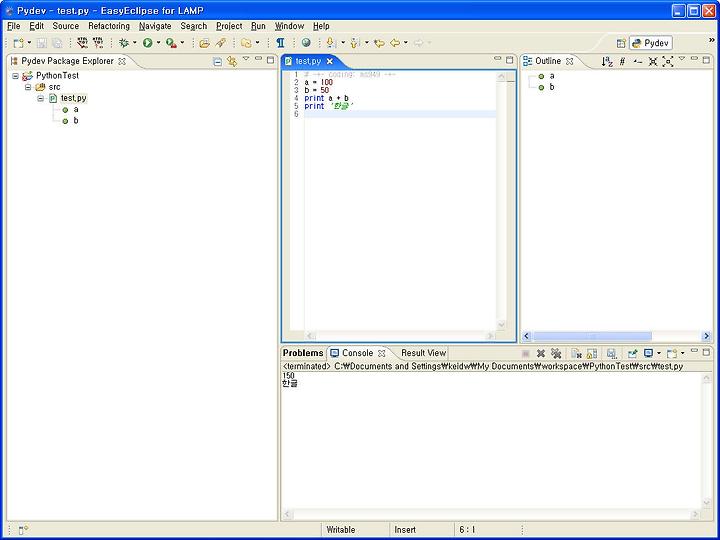This screenshot has height=540, width=720.
Task: Collapse the test.py tree node
Action: pos(40,98)
